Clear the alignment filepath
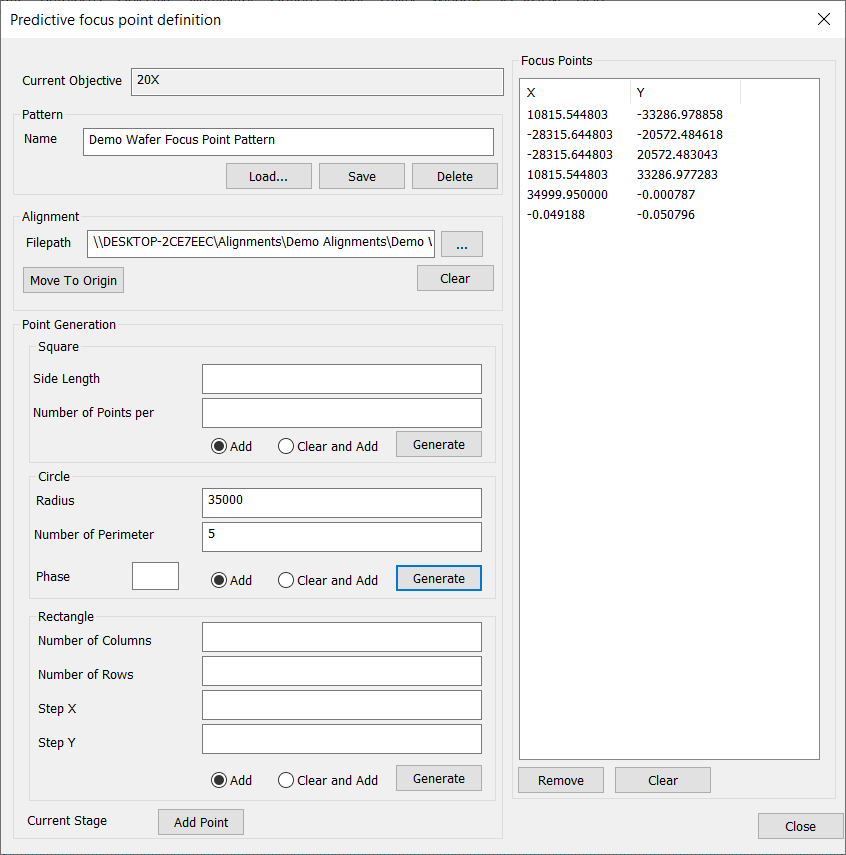846x855 pixels. coord(454,278)
